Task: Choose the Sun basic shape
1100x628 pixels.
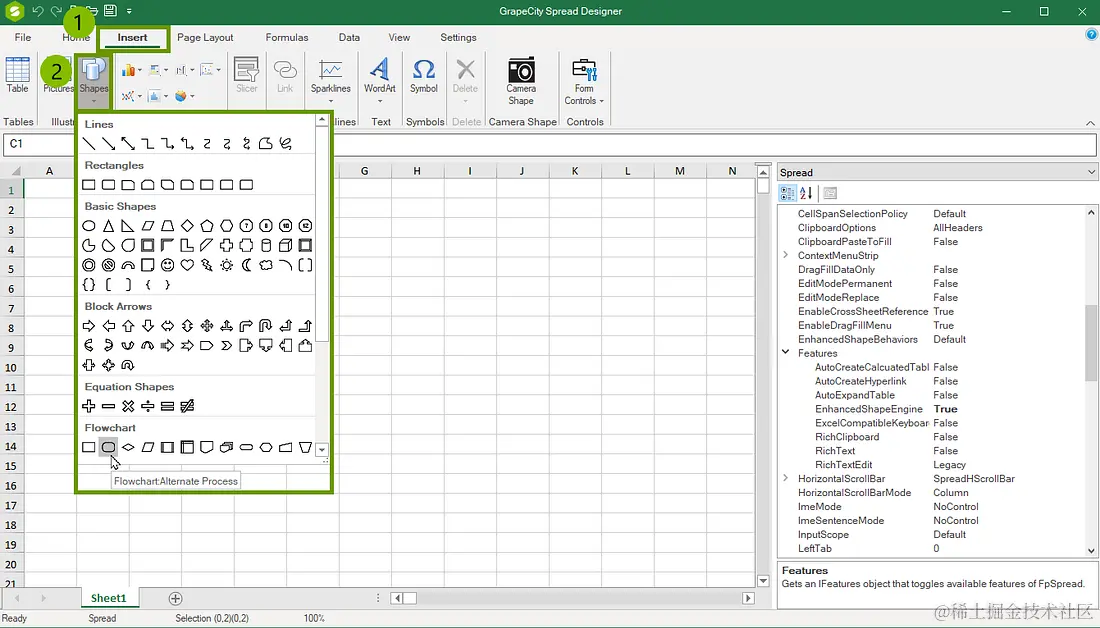Action: 226,265
